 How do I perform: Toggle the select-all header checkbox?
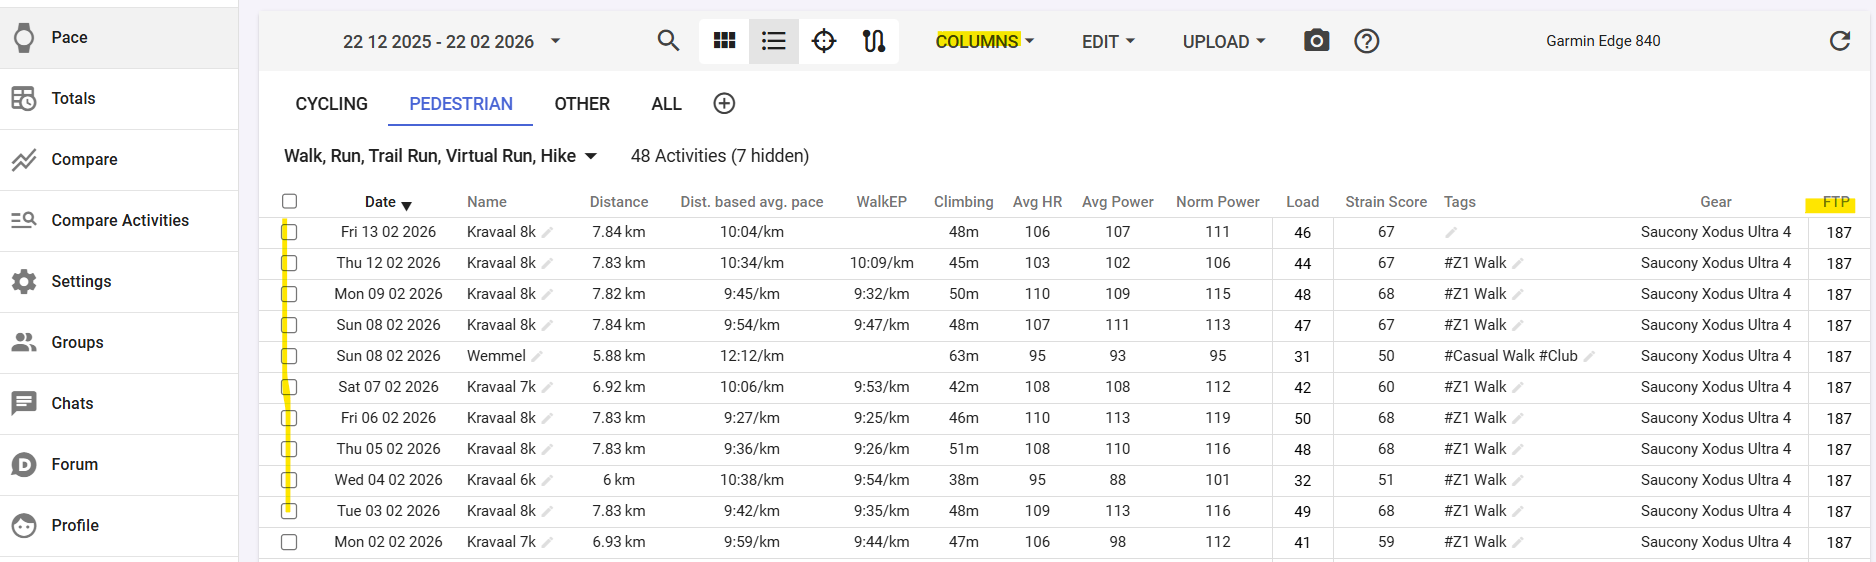point(290,201)
